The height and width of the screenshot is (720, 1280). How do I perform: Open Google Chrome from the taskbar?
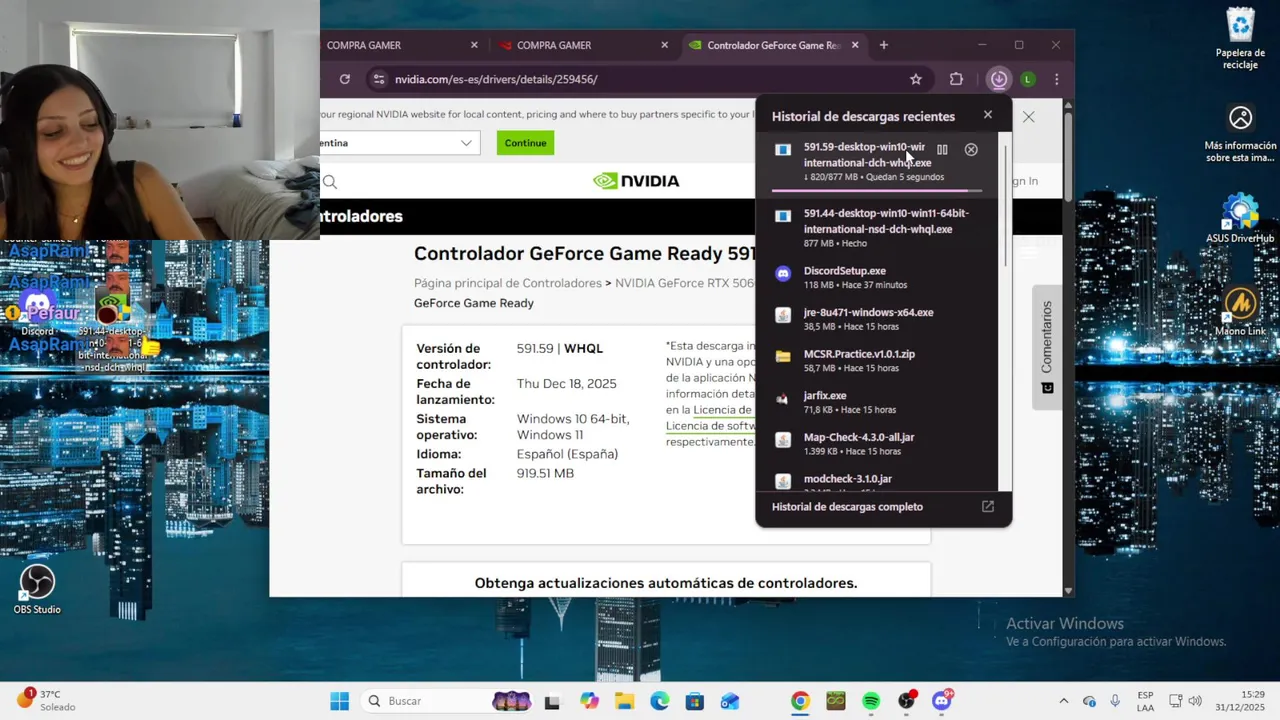coord(800,701)
